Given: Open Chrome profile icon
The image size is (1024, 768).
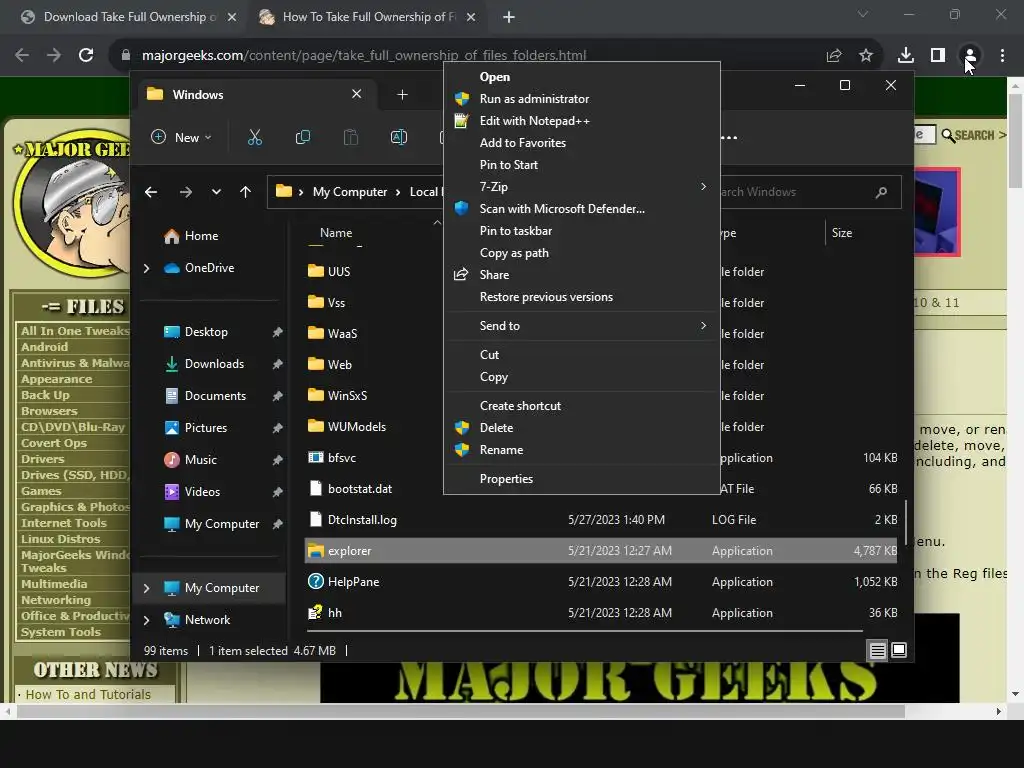Looking at the screenshot, I should 970,56.
